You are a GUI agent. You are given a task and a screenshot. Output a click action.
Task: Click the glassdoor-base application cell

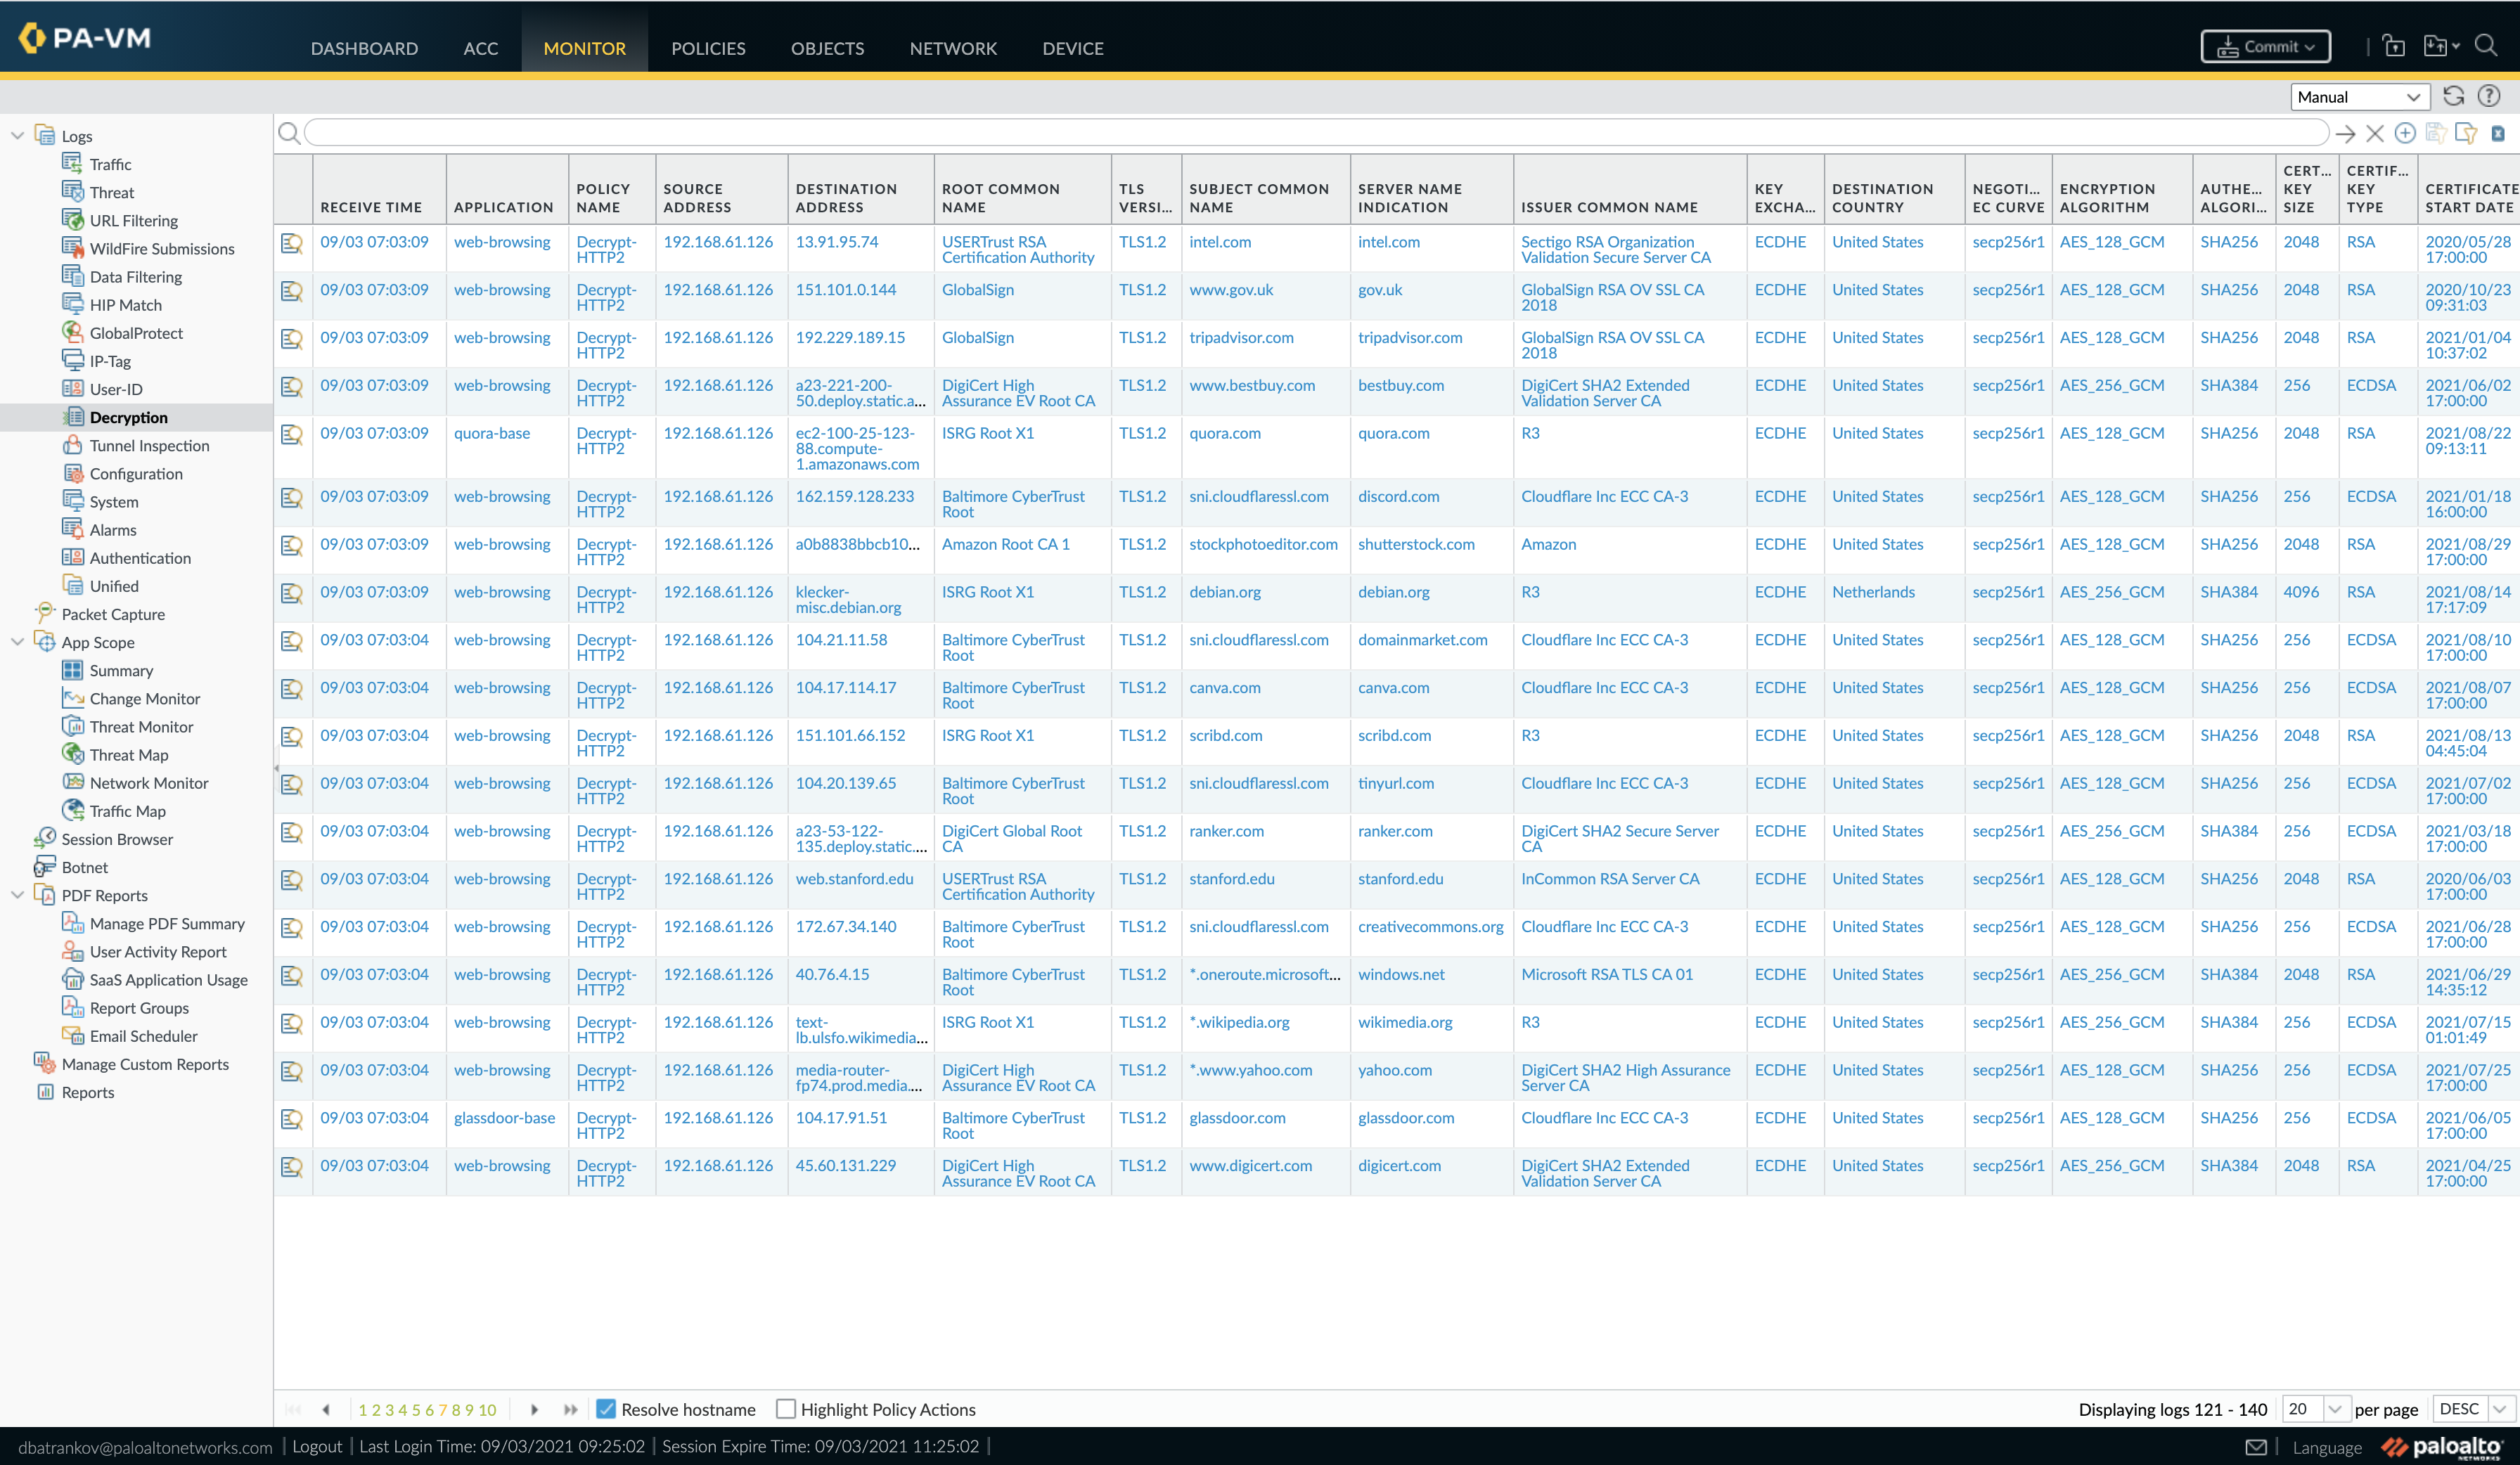tap(504, 1118)
